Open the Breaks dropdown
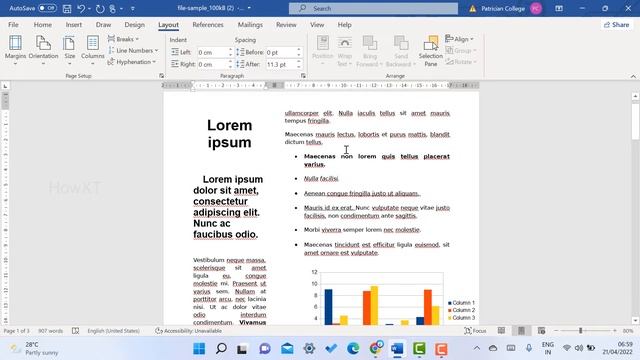 [x=123, y=39]
